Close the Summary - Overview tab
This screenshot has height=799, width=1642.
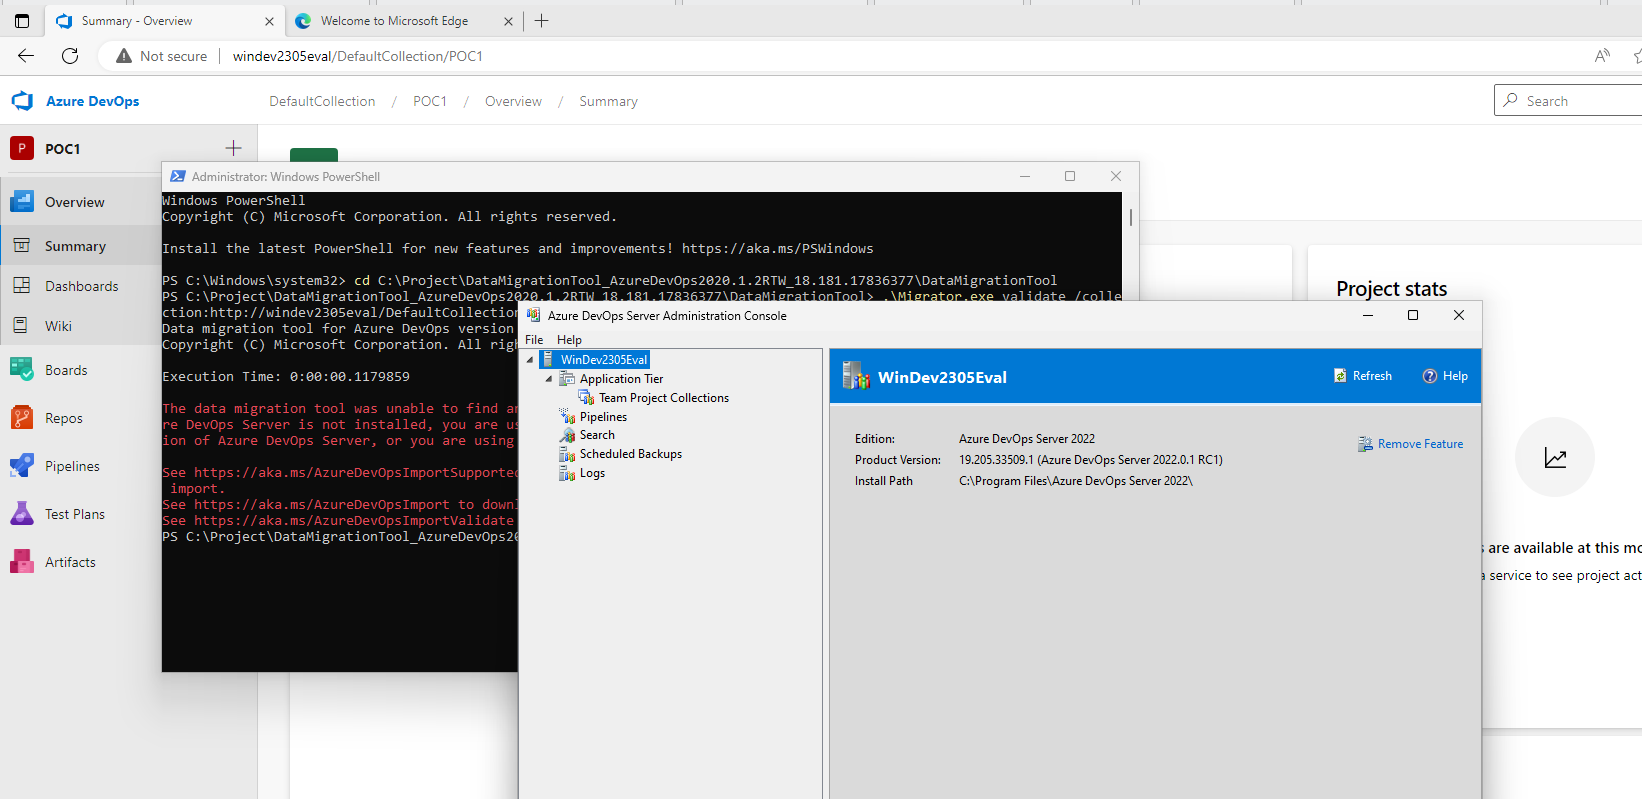click(269, 21)
